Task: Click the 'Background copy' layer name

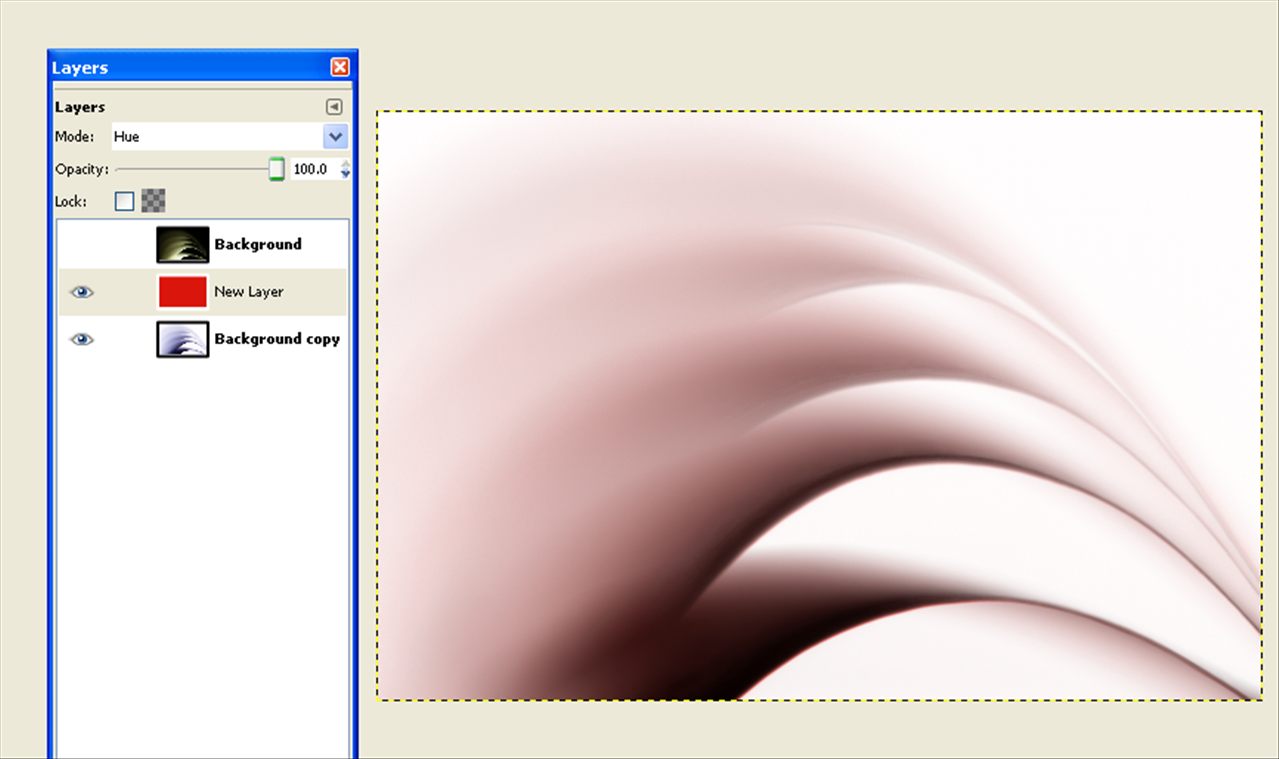Action: (x=277, y=339)
